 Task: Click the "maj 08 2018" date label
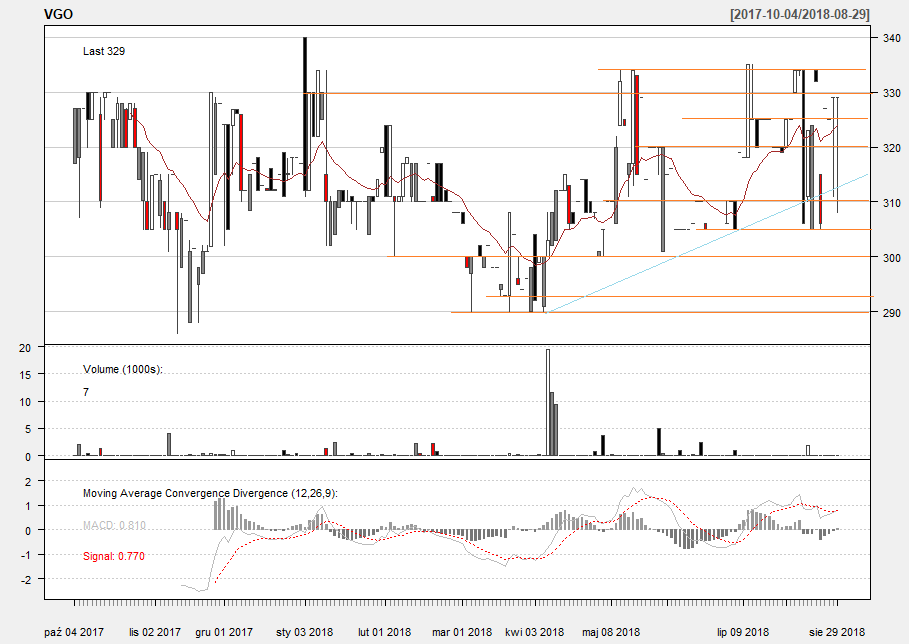coord(611,632)
